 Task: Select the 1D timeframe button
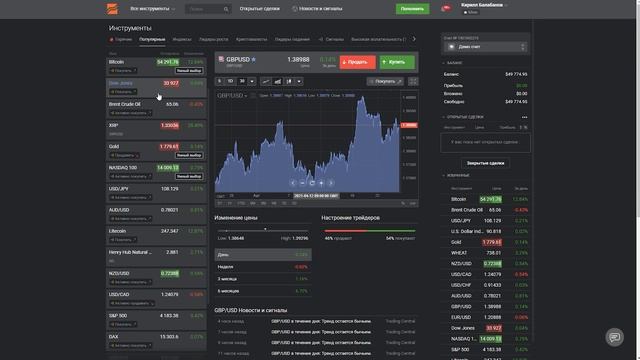tap(230, 81)
